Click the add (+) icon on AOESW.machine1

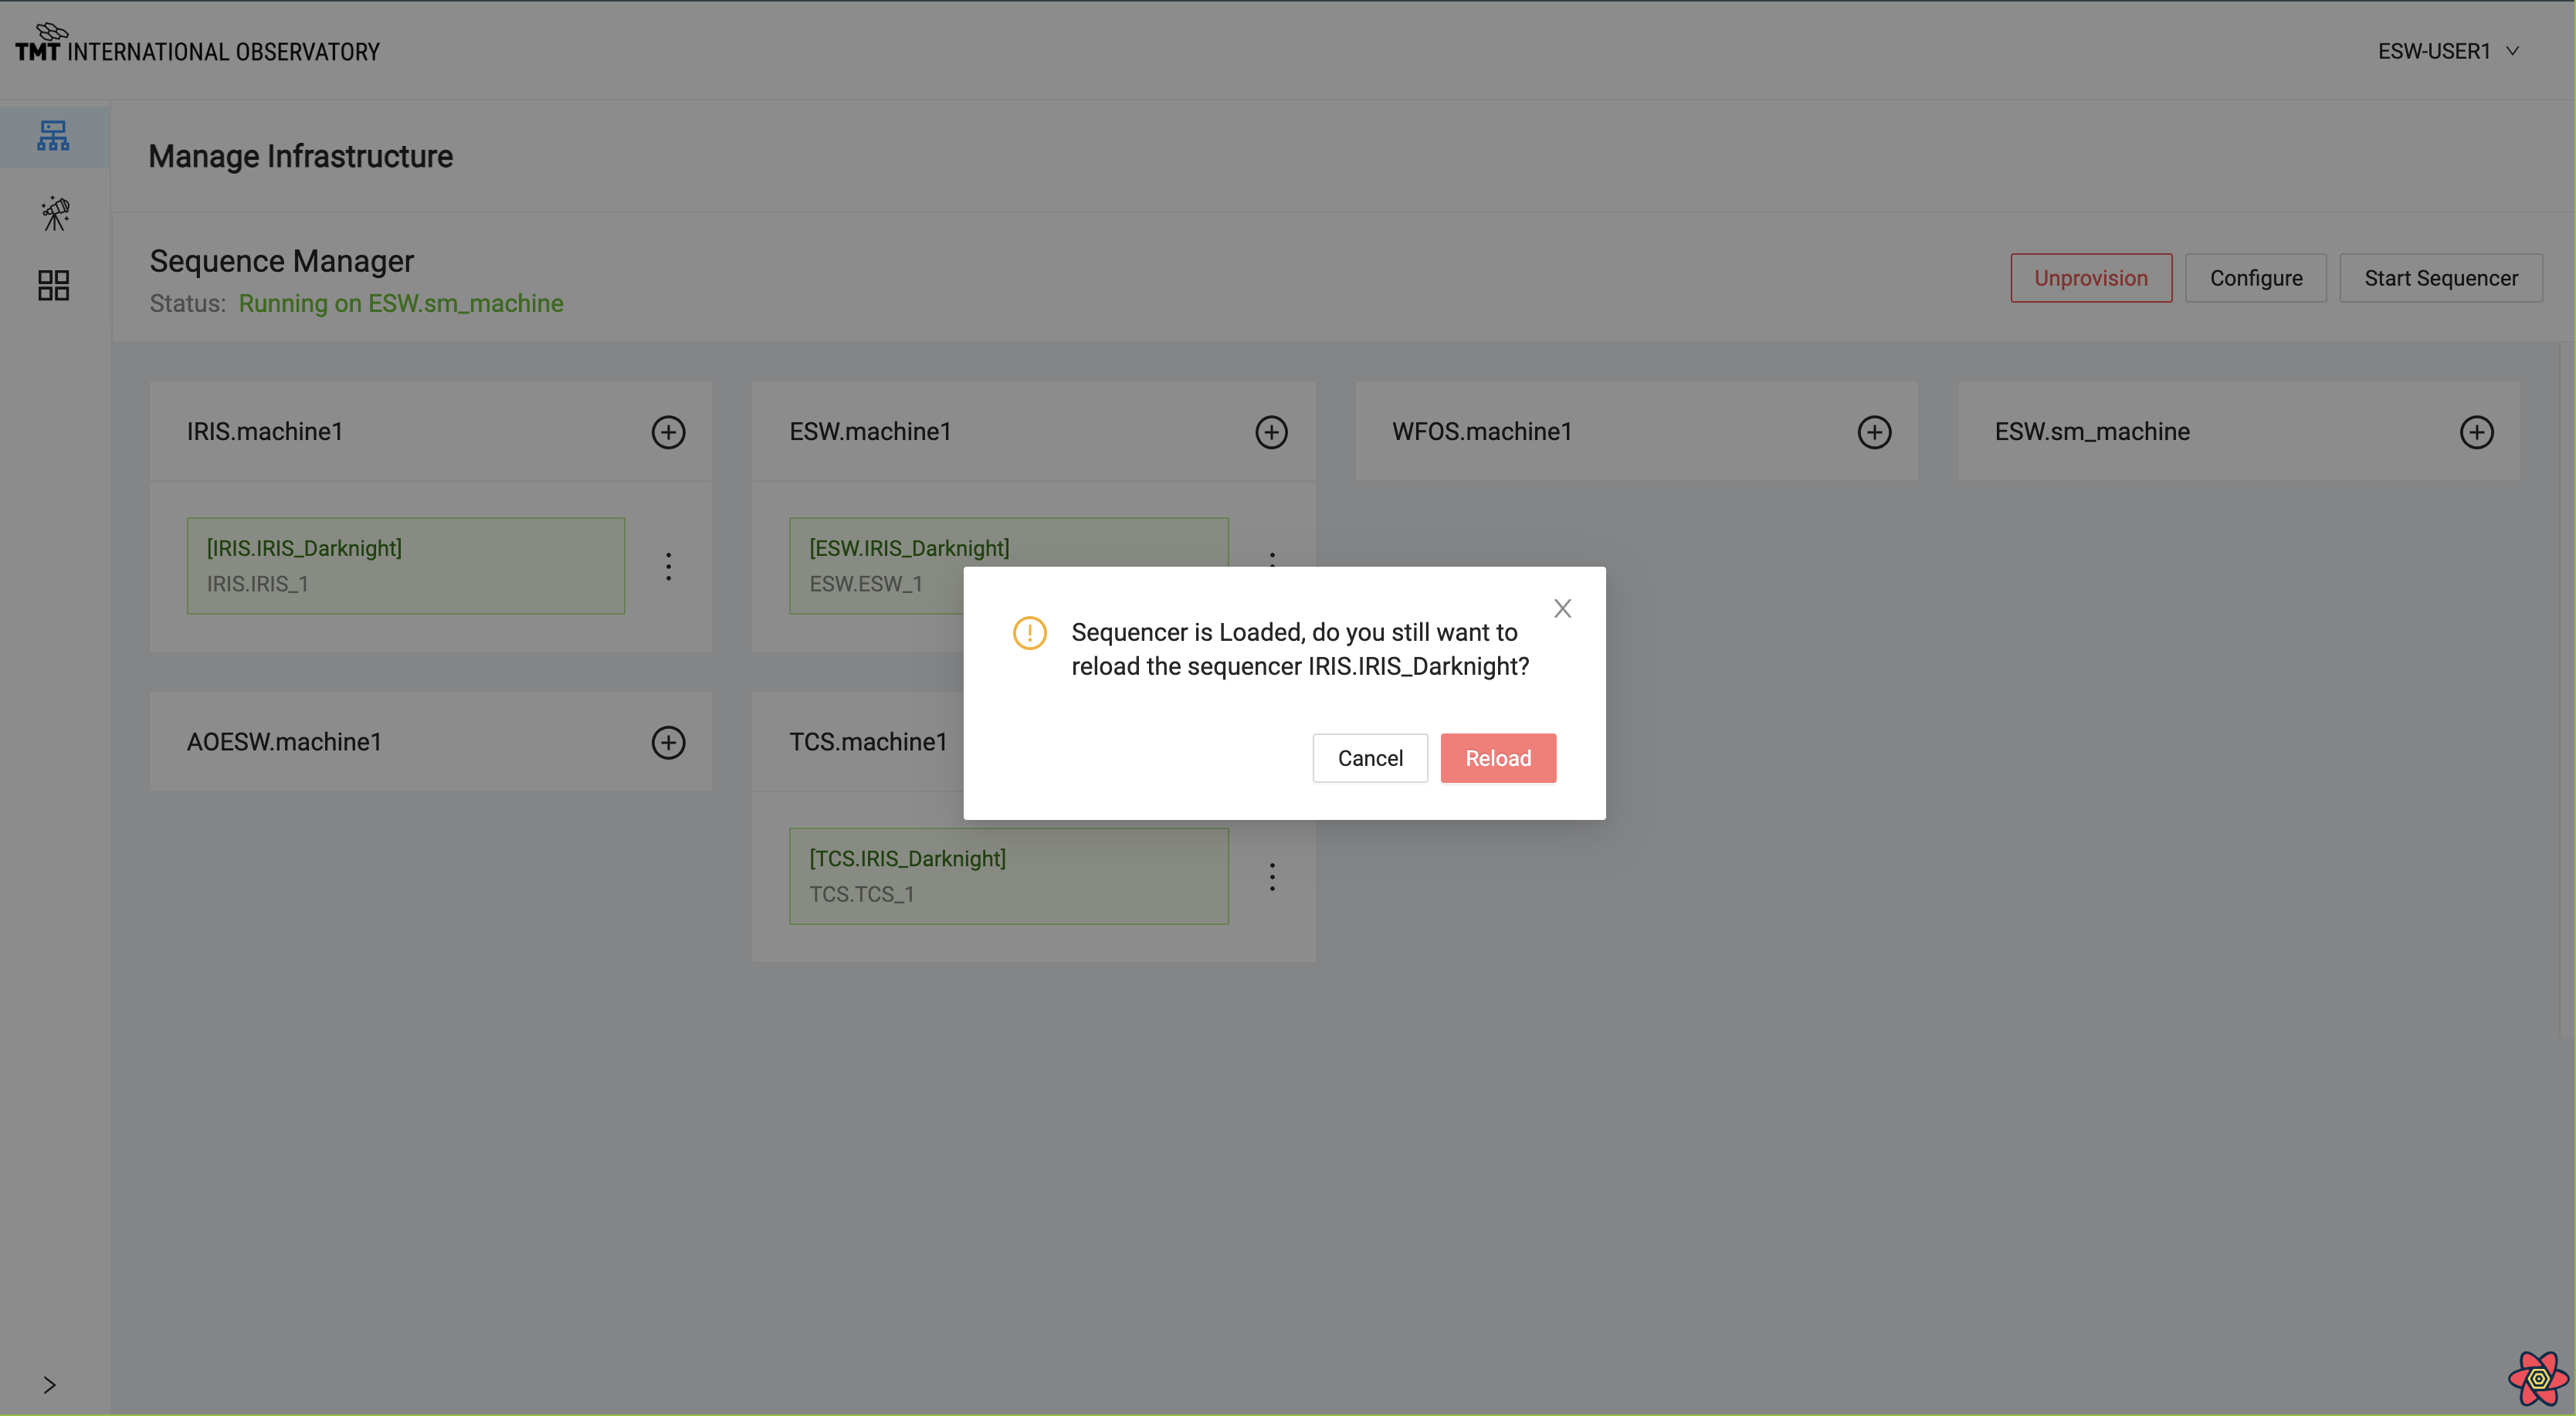pyautogui.click(x=666, y=741)
